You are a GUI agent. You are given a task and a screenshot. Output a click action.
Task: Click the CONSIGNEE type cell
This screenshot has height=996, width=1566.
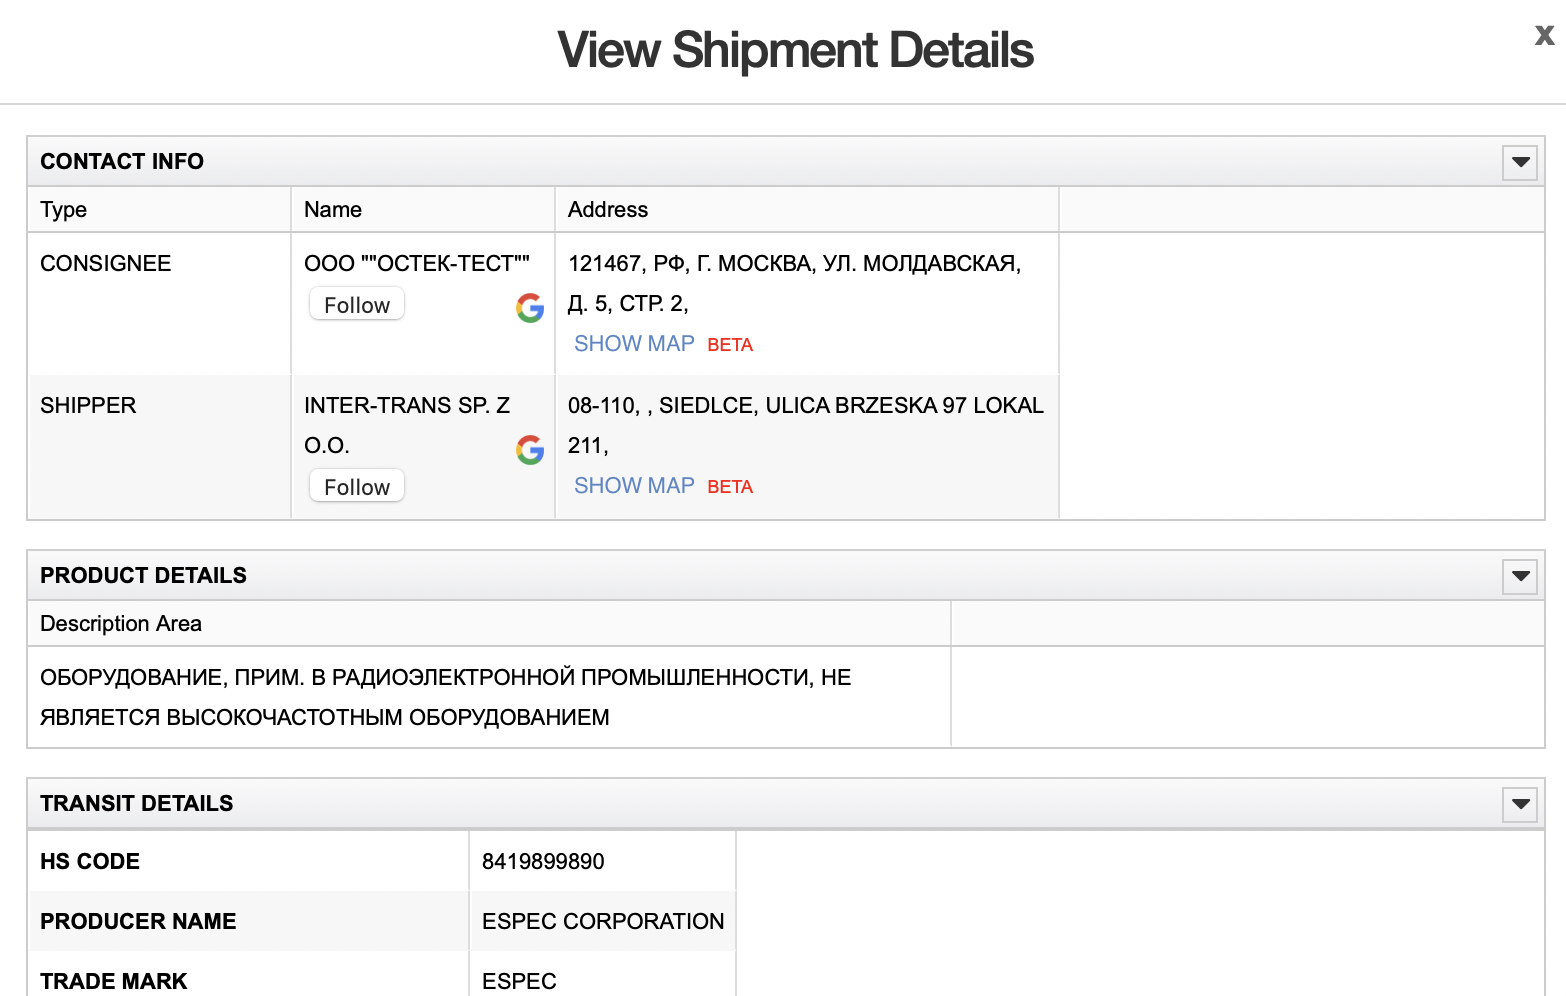106,264
